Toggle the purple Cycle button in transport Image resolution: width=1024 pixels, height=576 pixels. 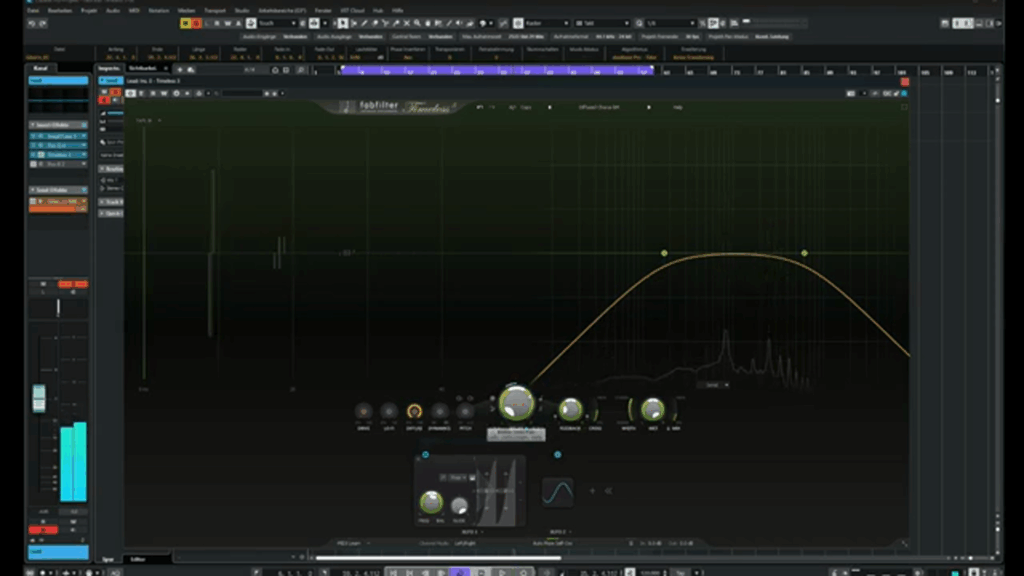point(459,573)
